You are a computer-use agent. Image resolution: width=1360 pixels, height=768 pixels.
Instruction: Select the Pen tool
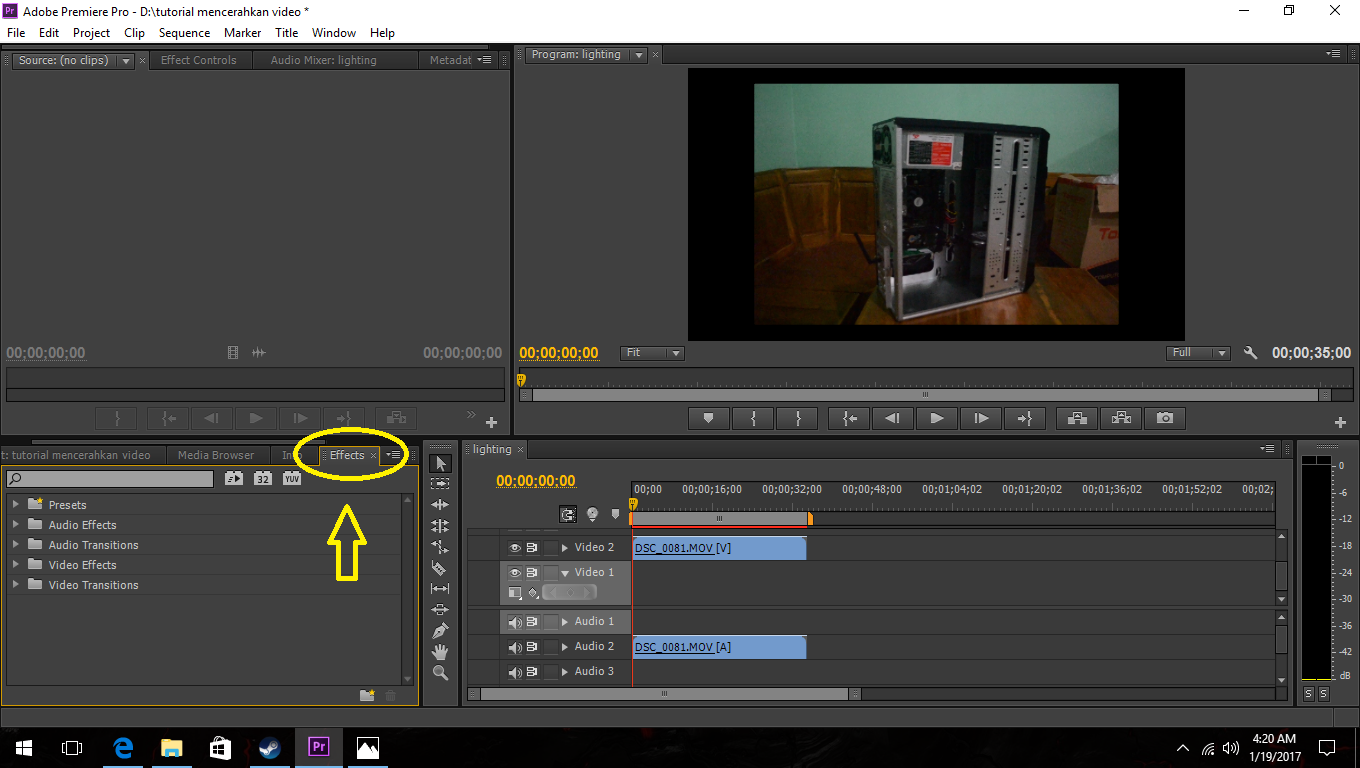coord(440,631)
